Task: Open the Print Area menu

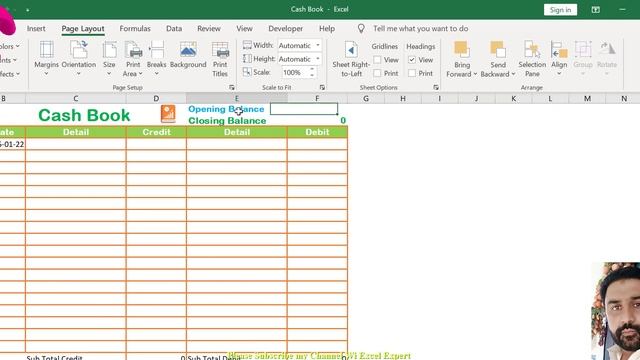Action: 133,59
